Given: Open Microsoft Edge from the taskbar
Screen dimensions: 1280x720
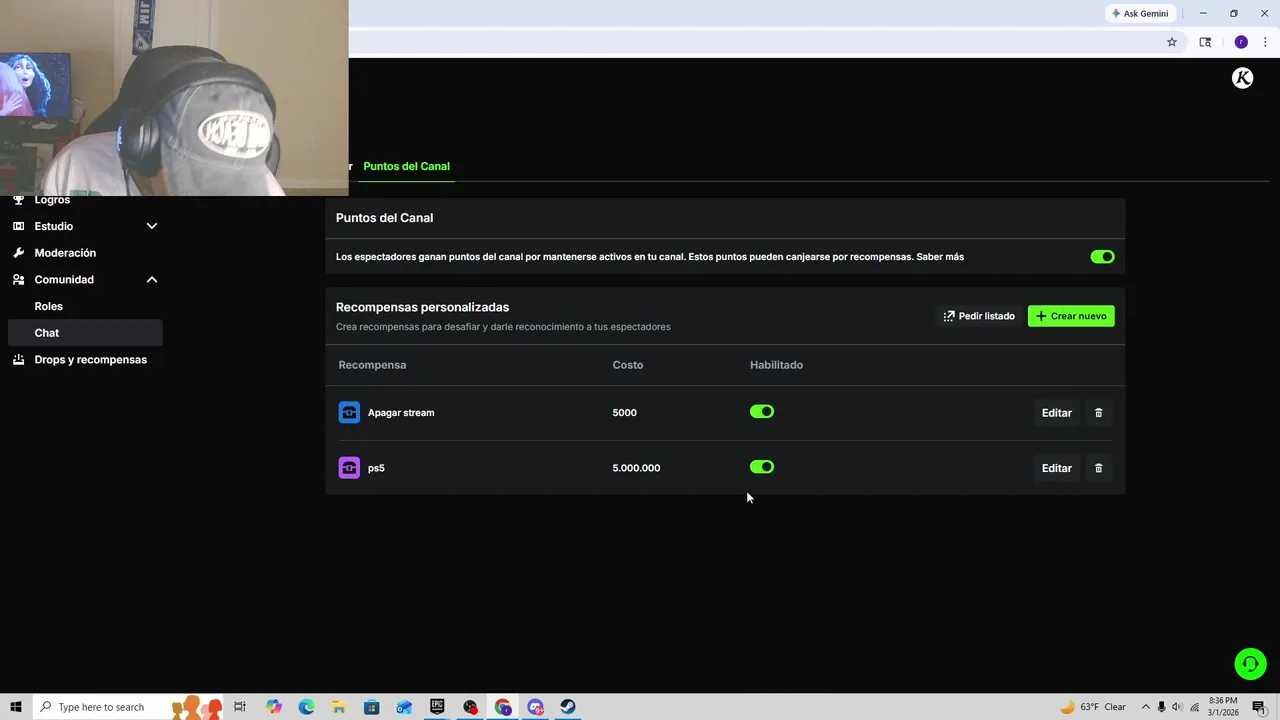Looking at the screenshot, I should (x=306, y=707).
